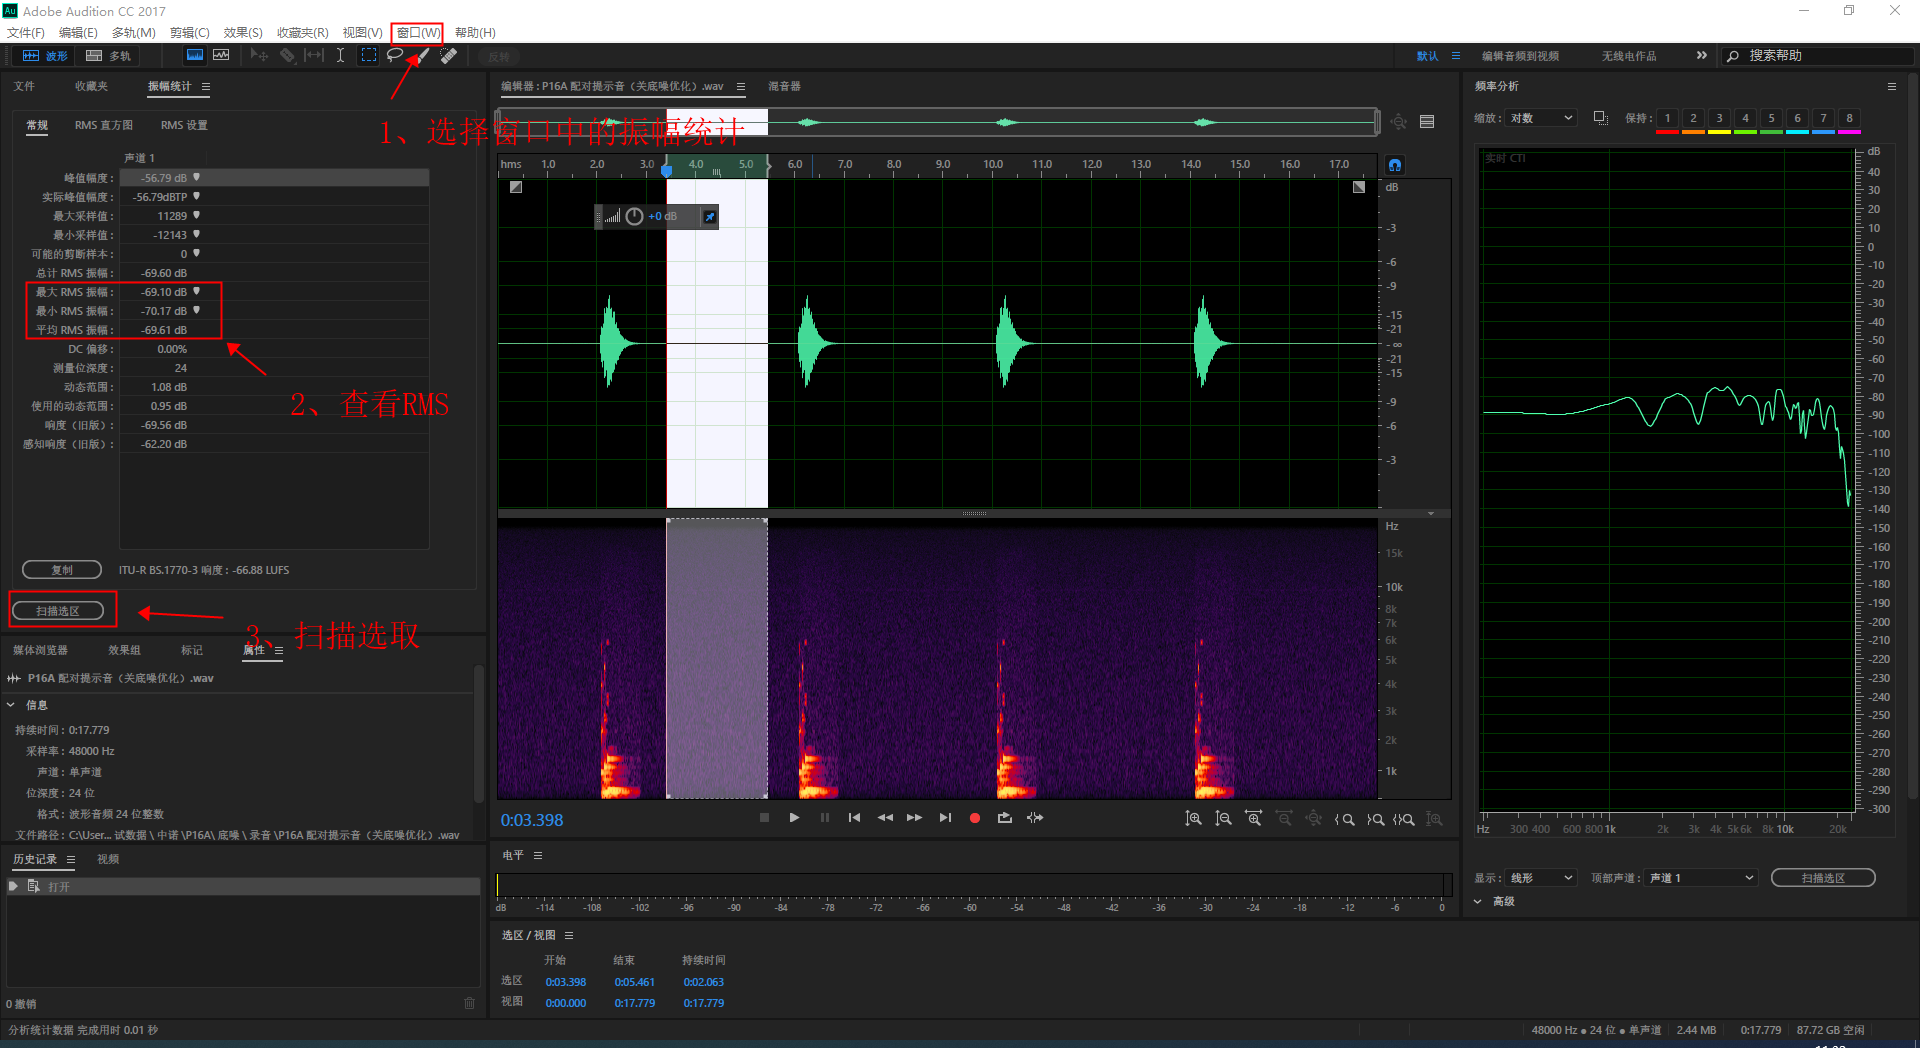
Task: Click the 复制 copy button
Action: point(62,570)
